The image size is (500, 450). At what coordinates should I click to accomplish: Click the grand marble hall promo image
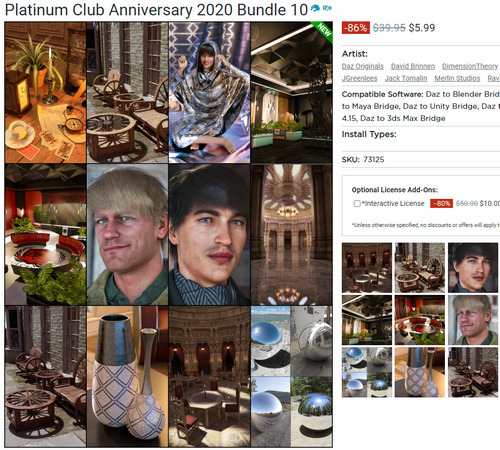click(291, 234)
